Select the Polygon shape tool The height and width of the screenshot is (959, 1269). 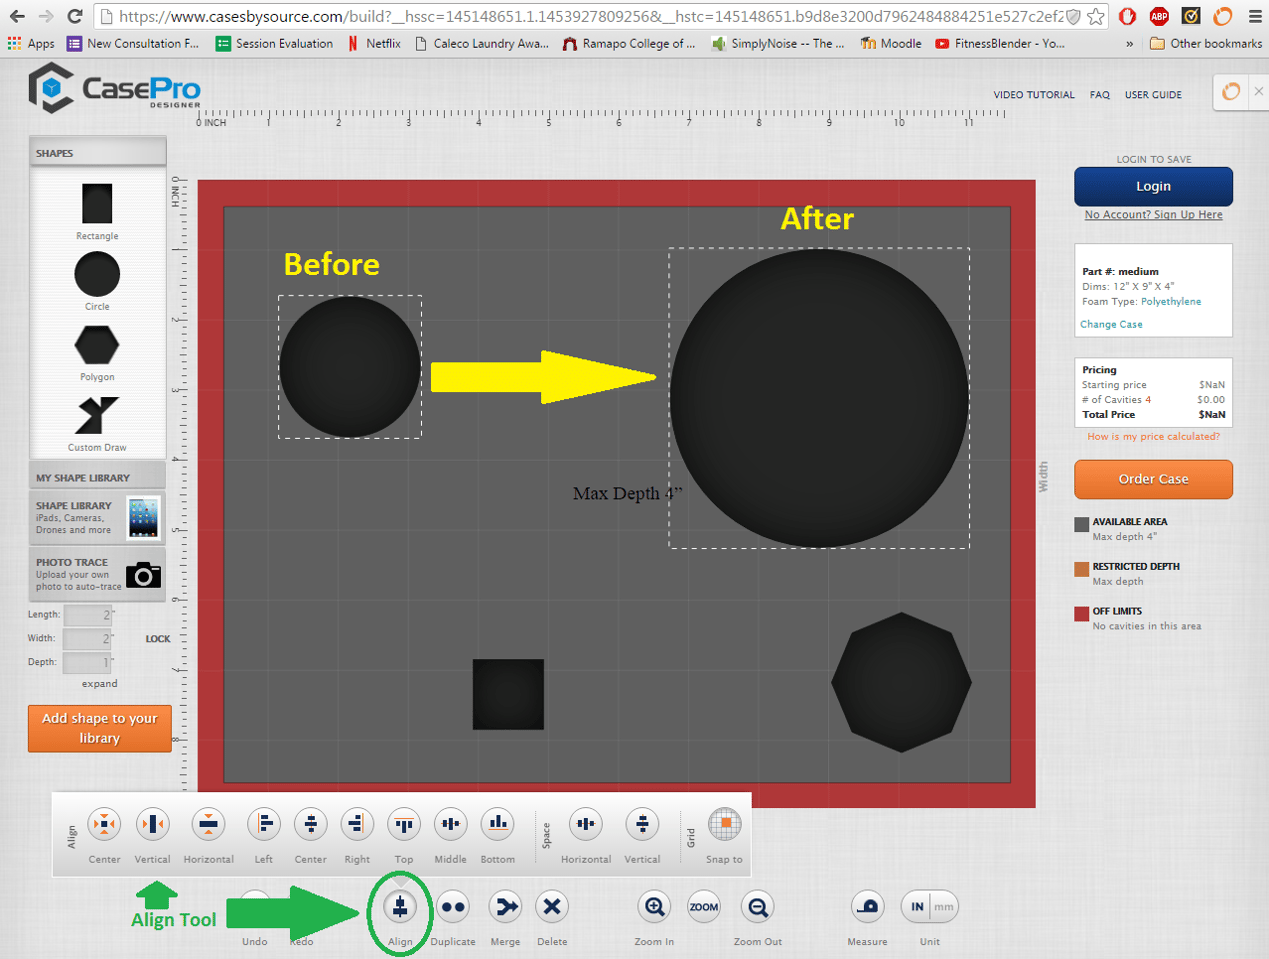point(96,346)
